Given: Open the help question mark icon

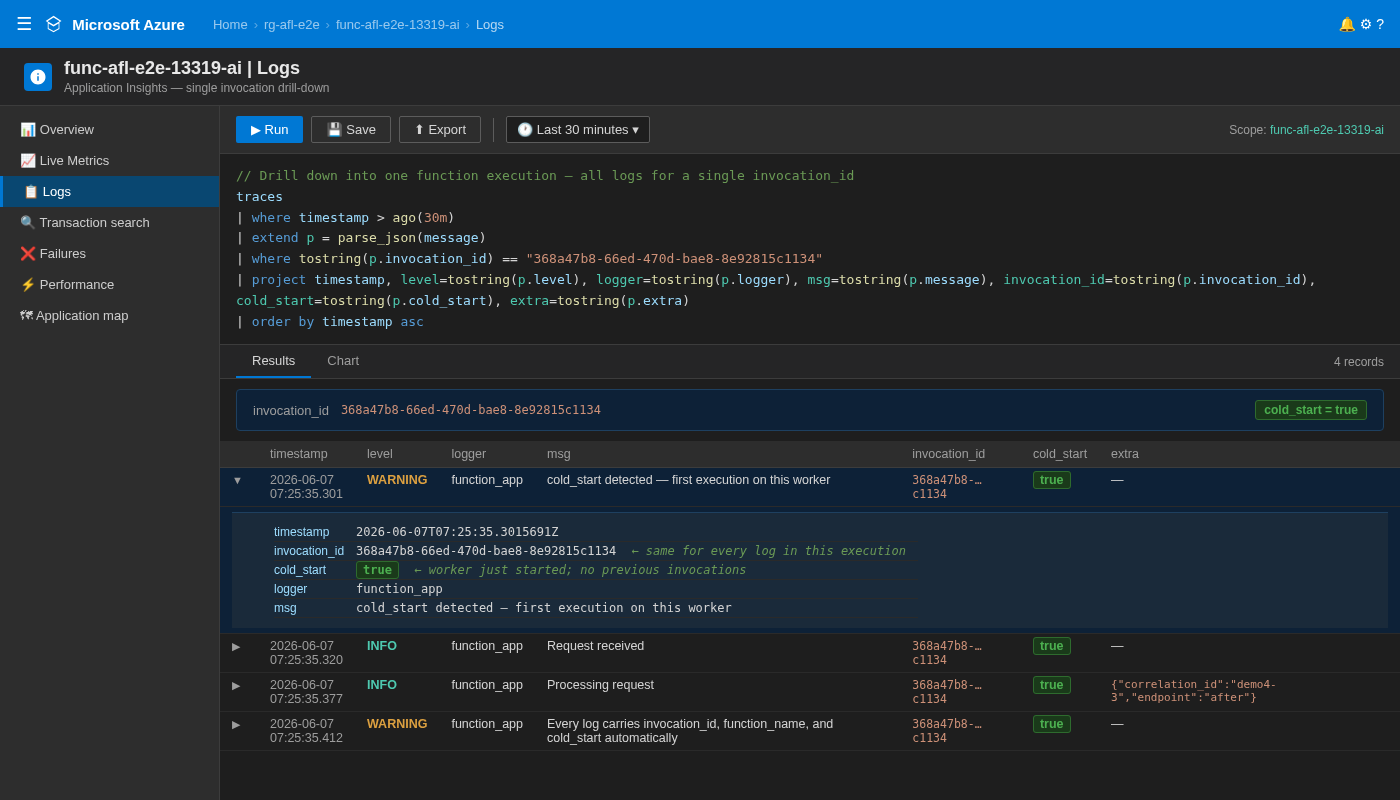Looking at the screenshot, I should pyautogui.click(x=1380, y=24).
